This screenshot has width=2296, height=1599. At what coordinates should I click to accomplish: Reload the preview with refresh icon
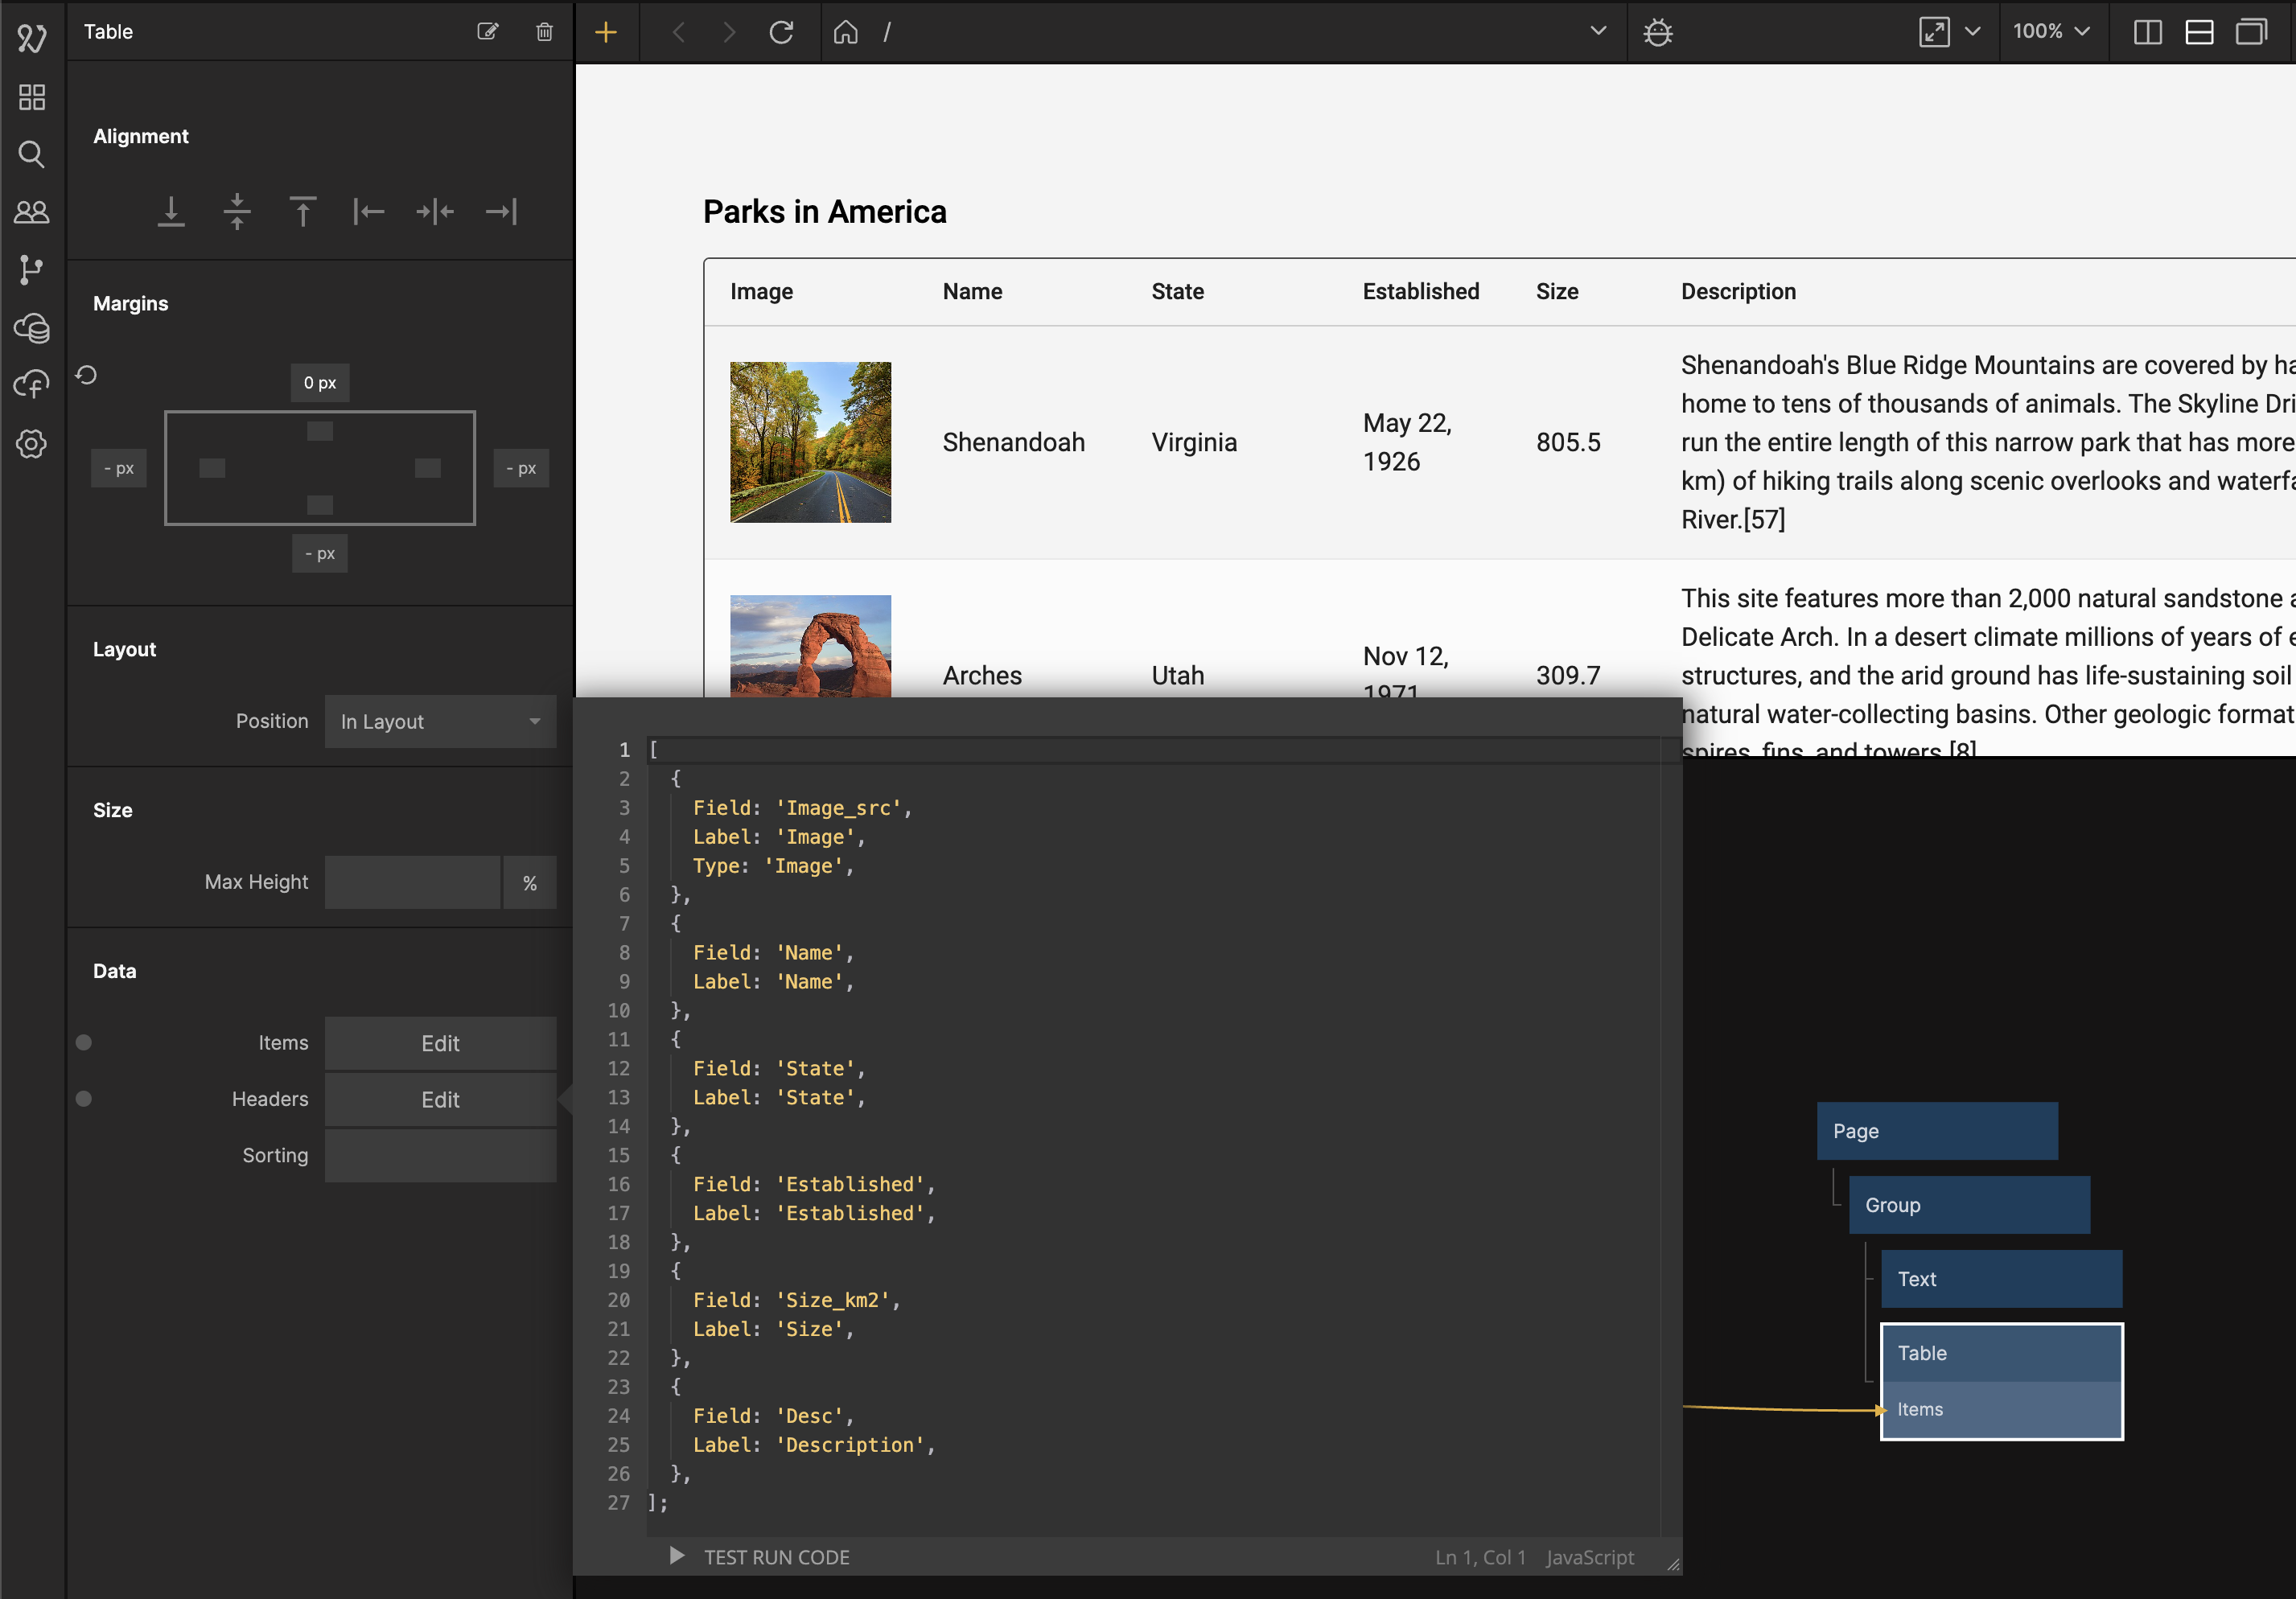[x=781, y=33]
